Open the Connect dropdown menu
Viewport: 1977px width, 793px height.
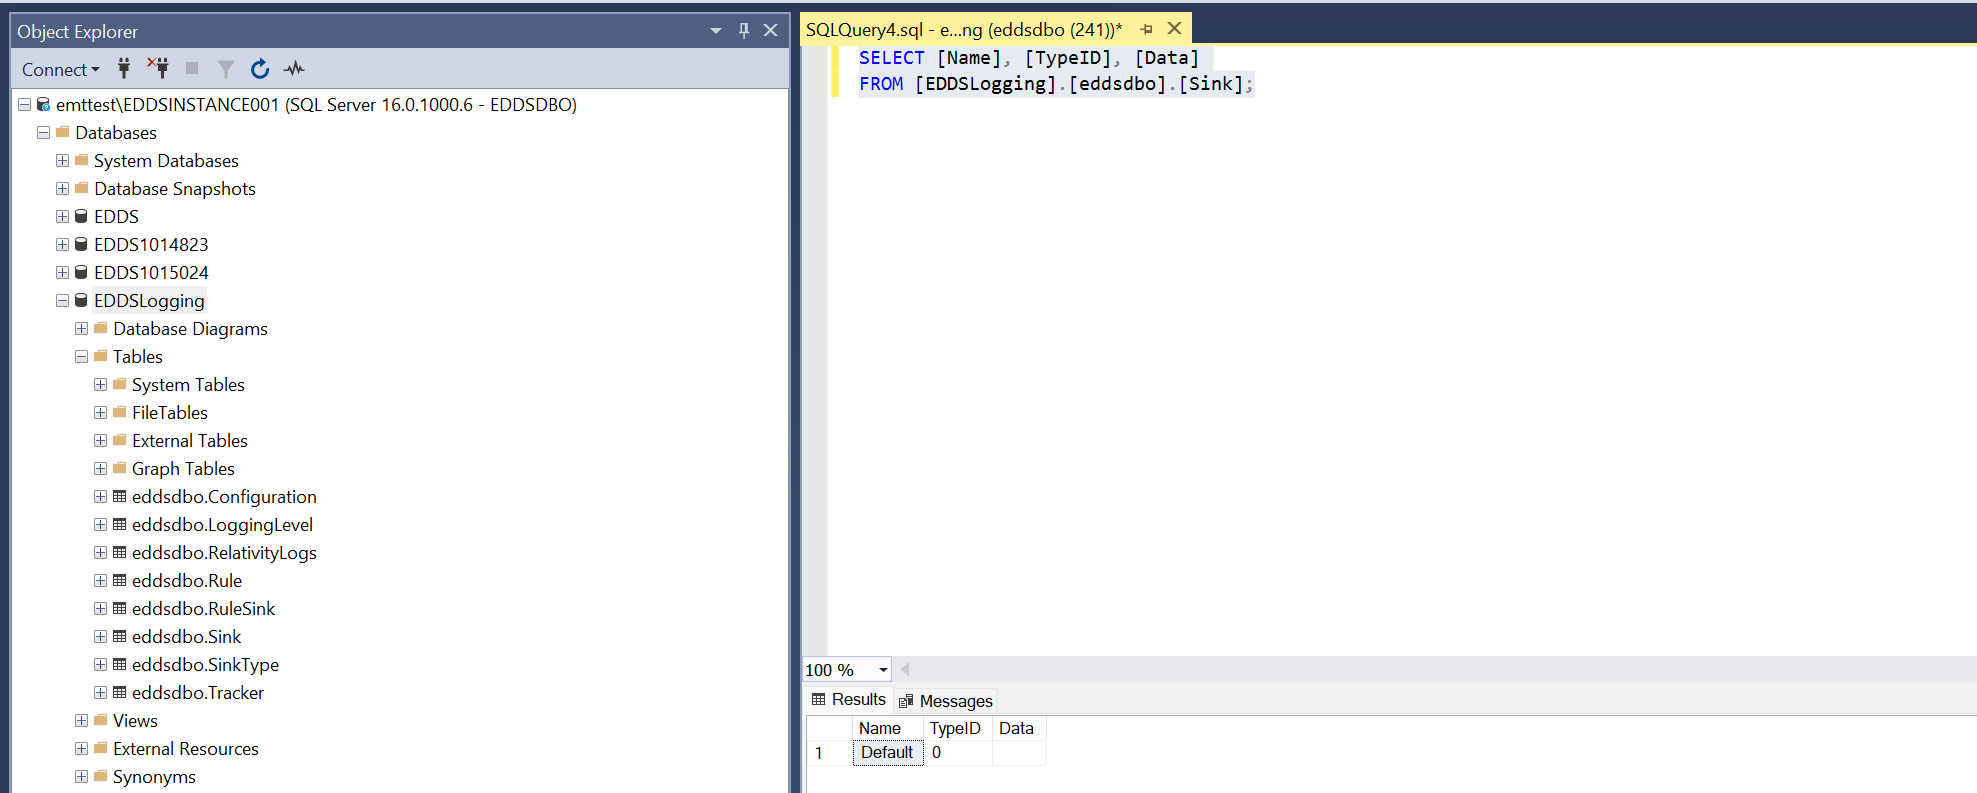(60, 69)
